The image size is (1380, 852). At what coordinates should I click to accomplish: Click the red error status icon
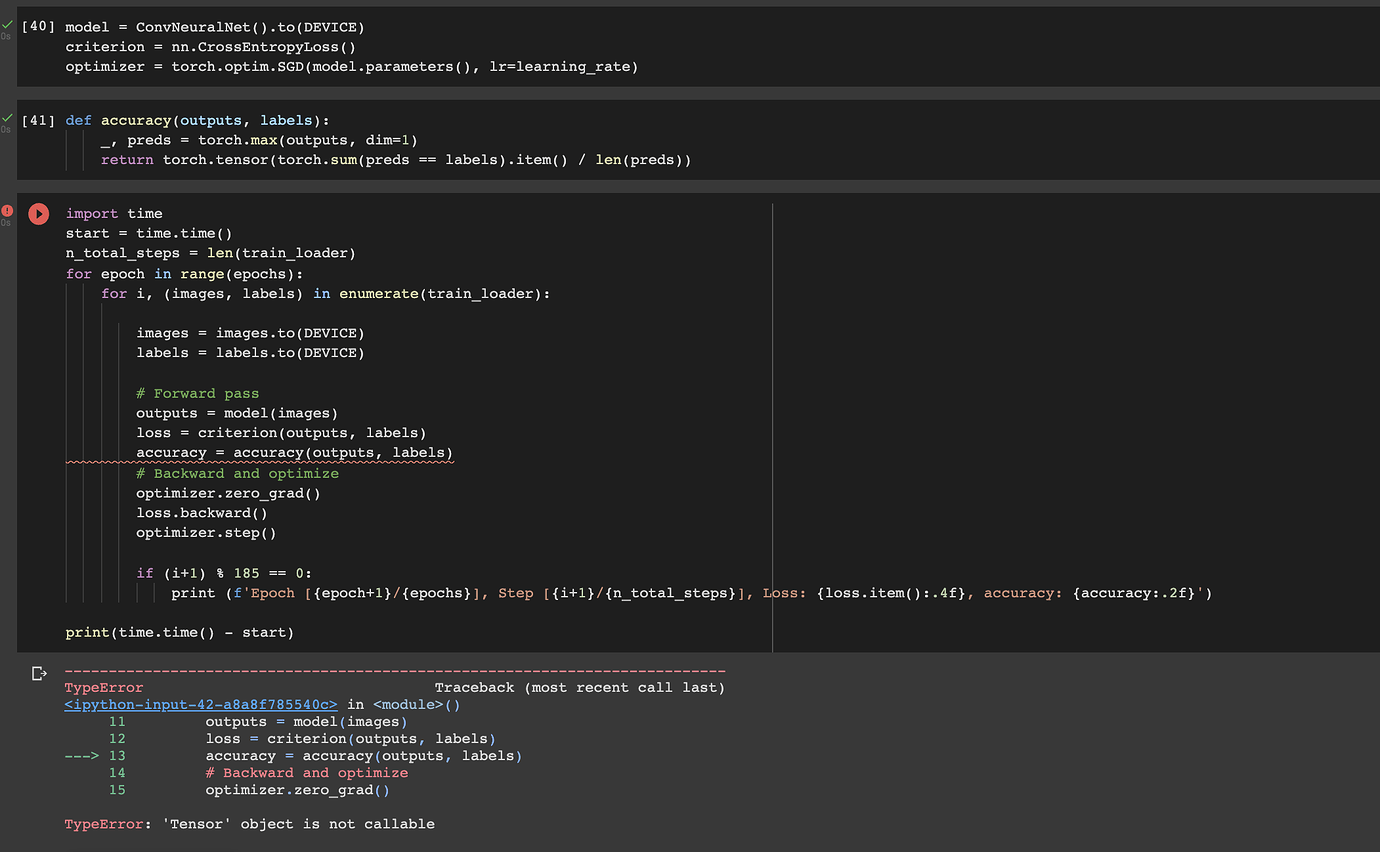pos(7,210)
